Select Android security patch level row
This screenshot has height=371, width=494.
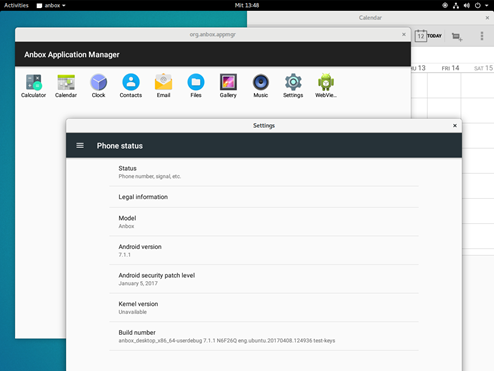(264, 279)
